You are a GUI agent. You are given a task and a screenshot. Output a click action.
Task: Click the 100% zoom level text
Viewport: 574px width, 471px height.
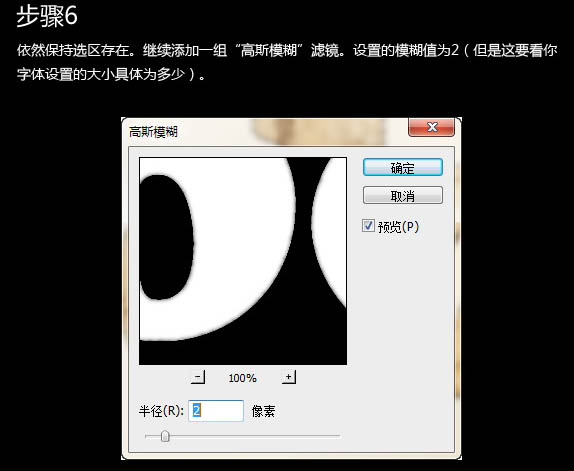(243, 378)
